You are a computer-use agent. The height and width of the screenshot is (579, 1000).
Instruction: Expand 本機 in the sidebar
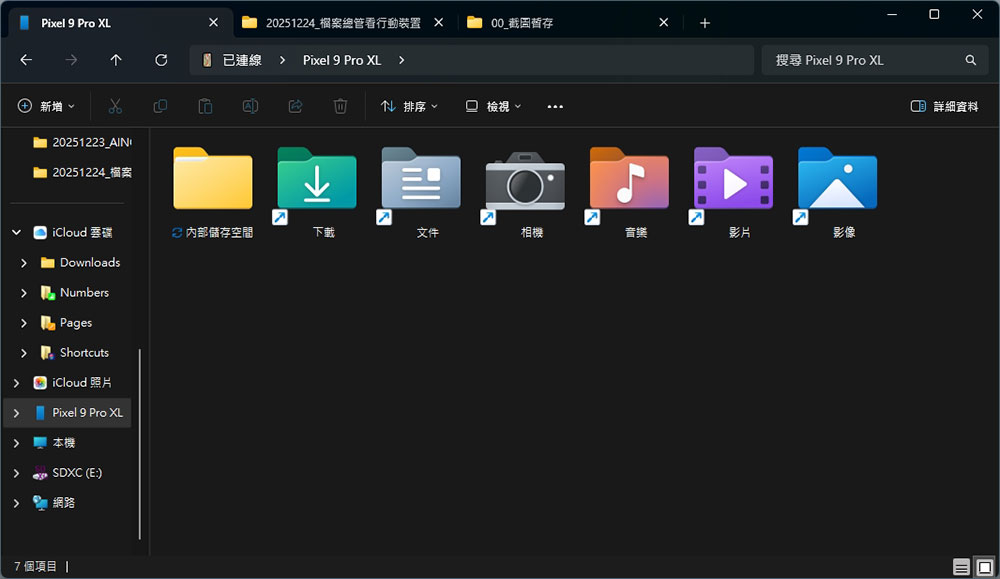16,442
